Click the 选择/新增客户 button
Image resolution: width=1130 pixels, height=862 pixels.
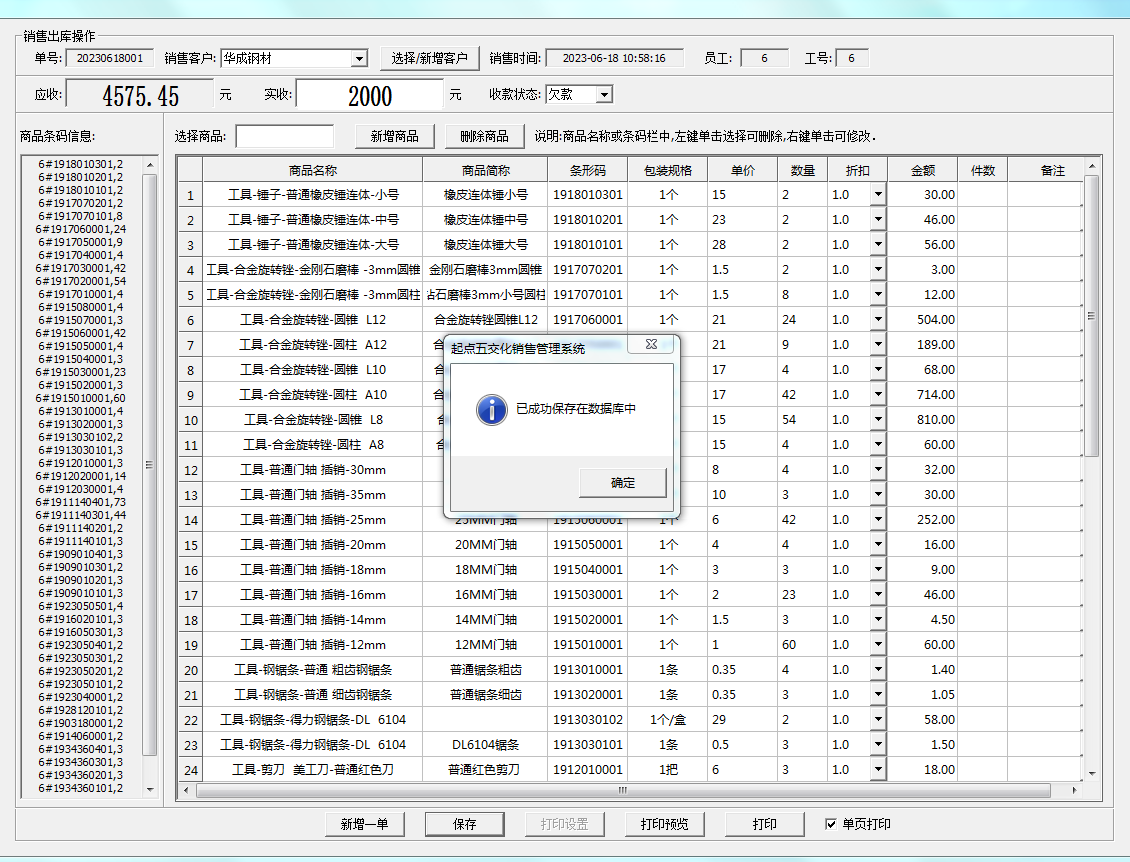[x=429, y=57]
